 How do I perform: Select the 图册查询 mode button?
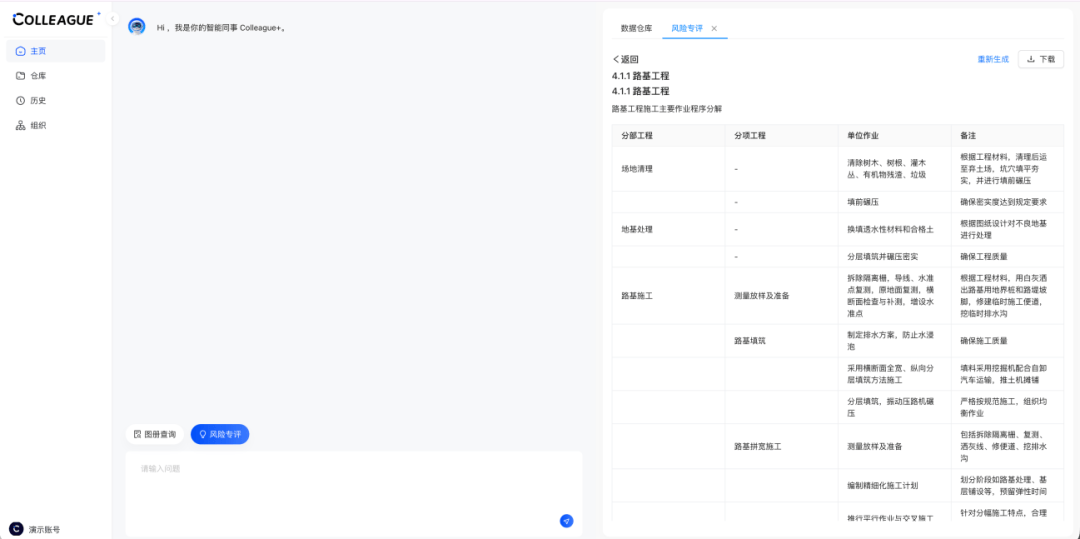(155, 434)
